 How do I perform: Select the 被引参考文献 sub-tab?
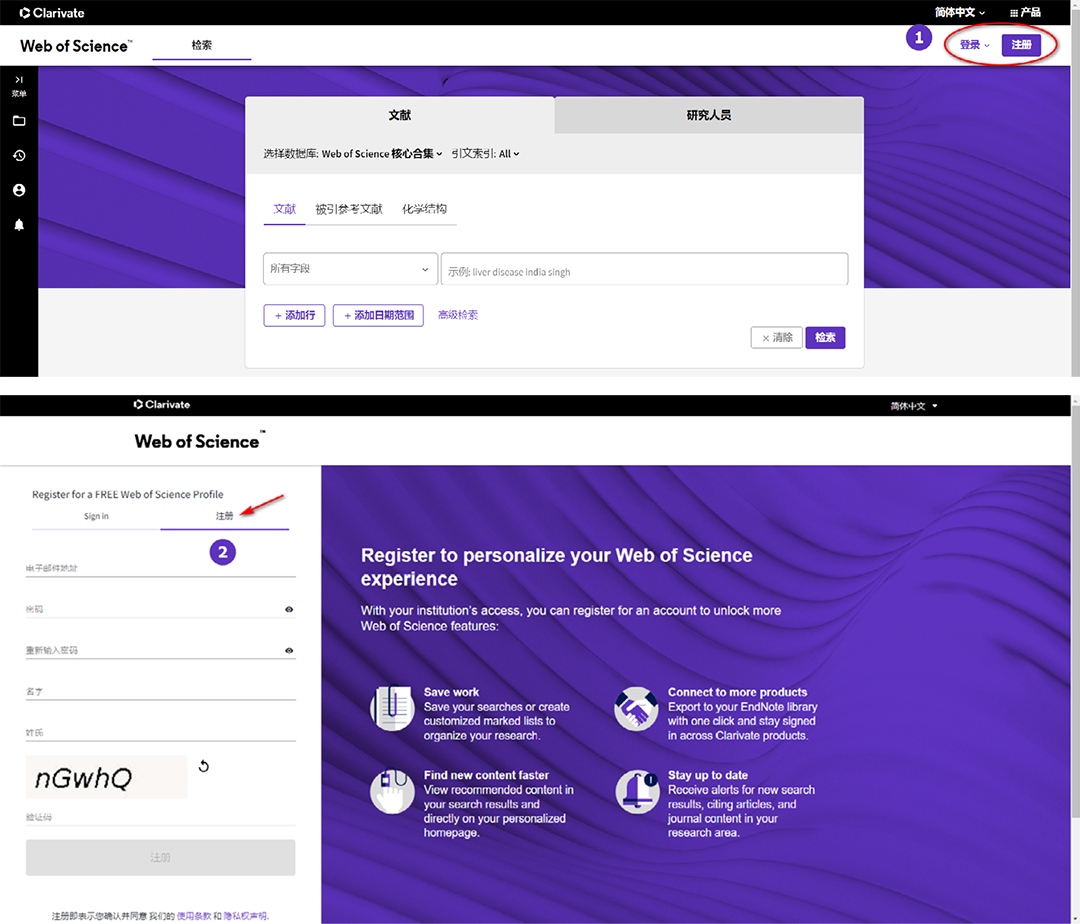coord(349,209)
